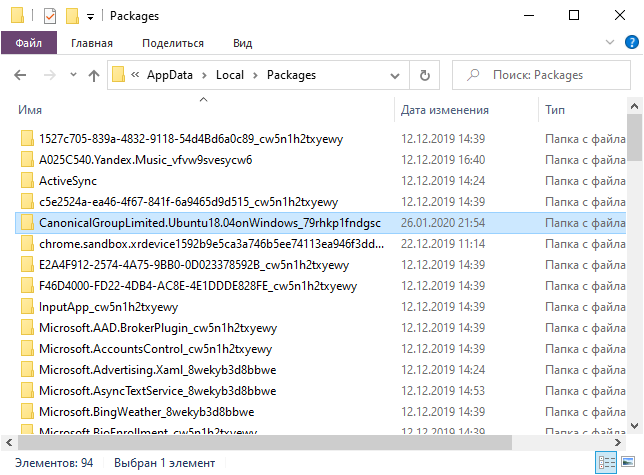Click the search Packages field

[541, 75]
